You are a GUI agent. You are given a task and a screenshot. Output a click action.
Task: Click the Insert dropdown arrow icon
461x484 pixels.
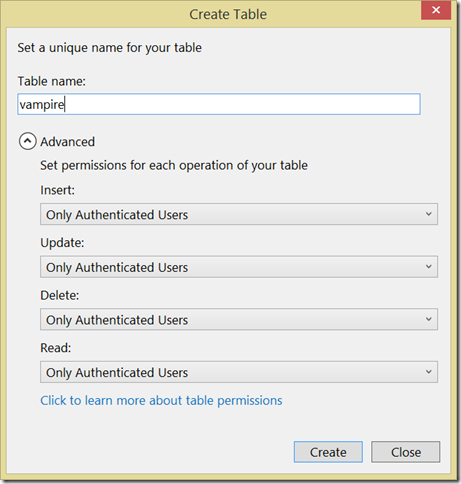pyautogui.click(x=429, y=214)
